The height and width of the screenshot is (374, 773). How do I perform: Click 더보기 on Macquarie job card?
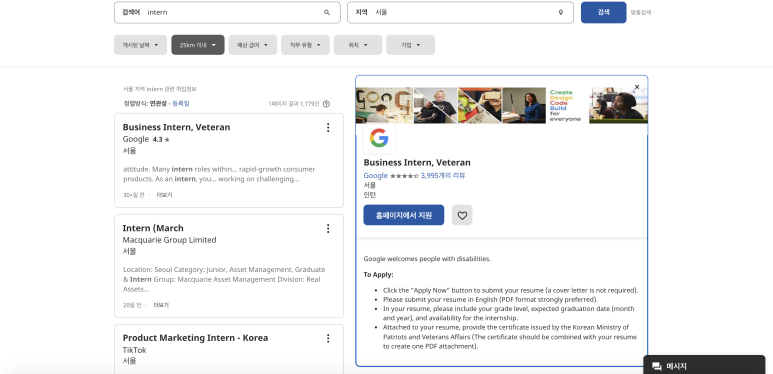coord(161,306)
